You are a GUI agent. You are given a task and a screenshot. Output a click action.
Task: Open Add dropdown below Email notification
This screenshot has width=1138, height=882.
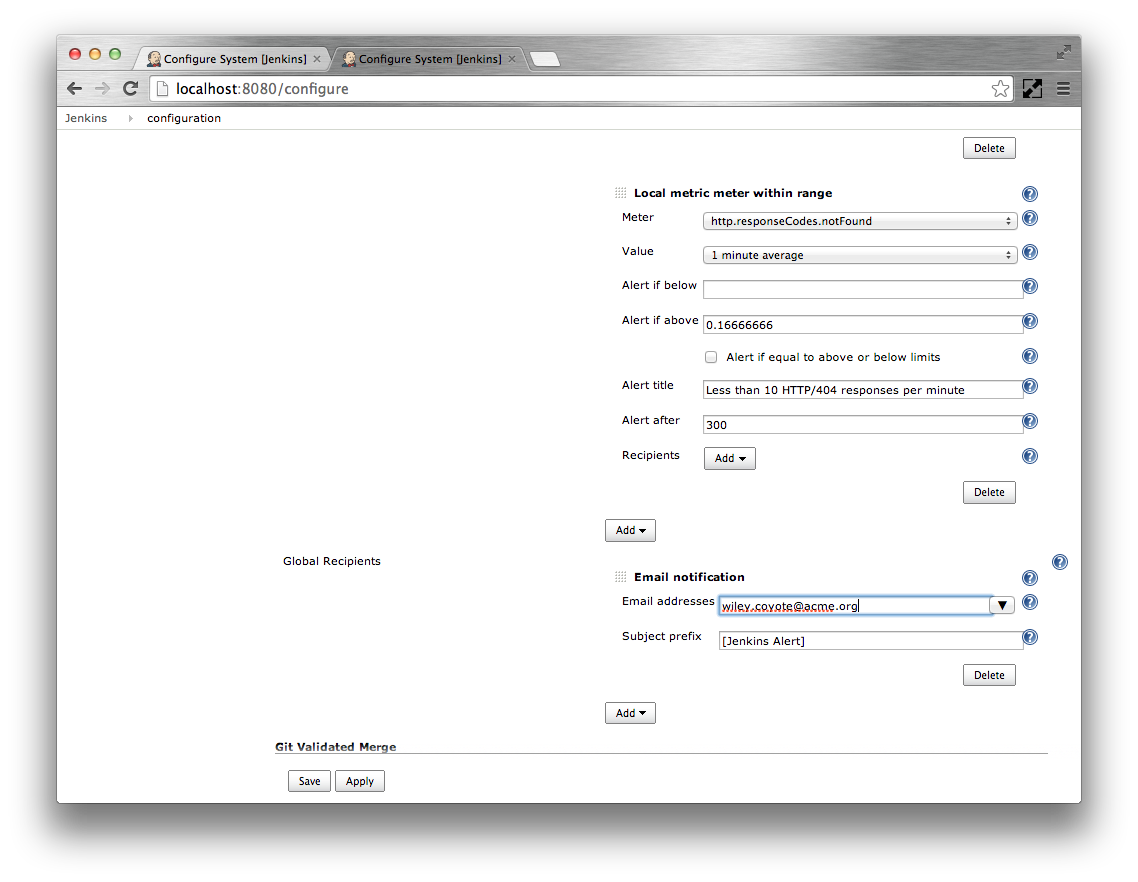(630, 713)
